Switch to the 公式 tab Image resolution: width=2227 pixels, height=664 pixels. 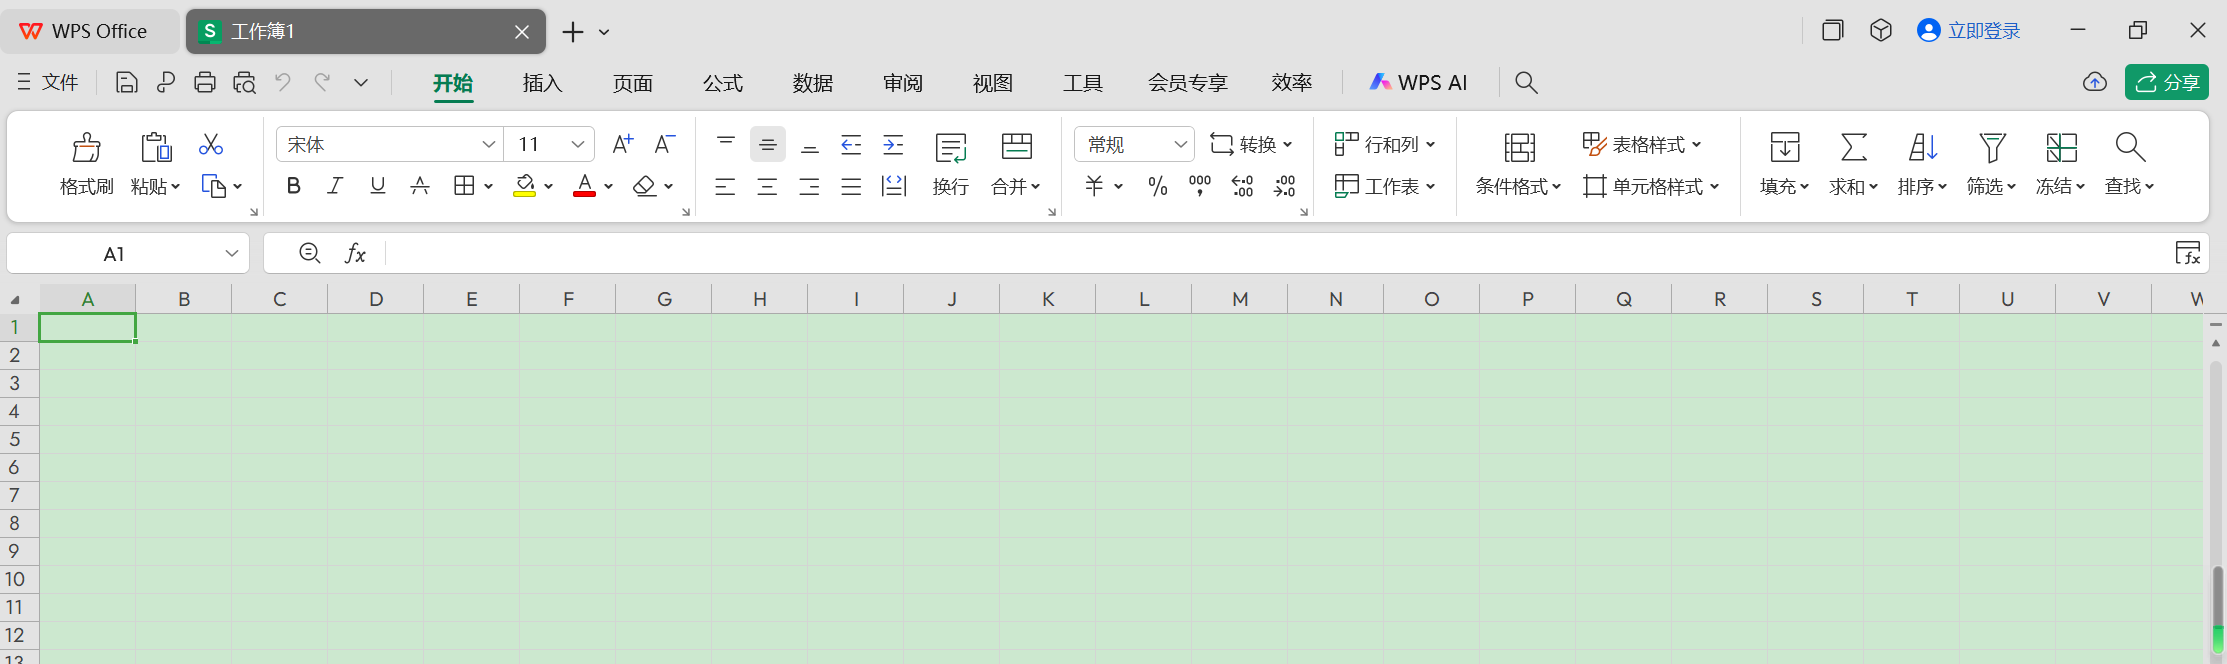click(x=722, y=83)
